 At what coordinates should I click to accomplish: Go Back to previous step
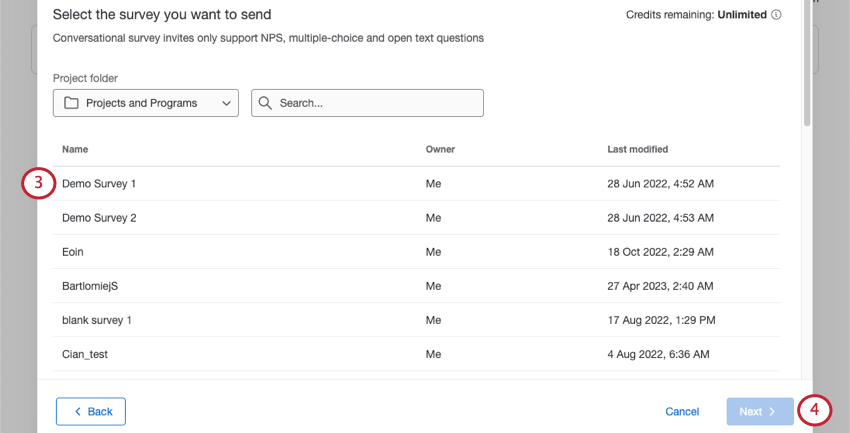[91, 411]
